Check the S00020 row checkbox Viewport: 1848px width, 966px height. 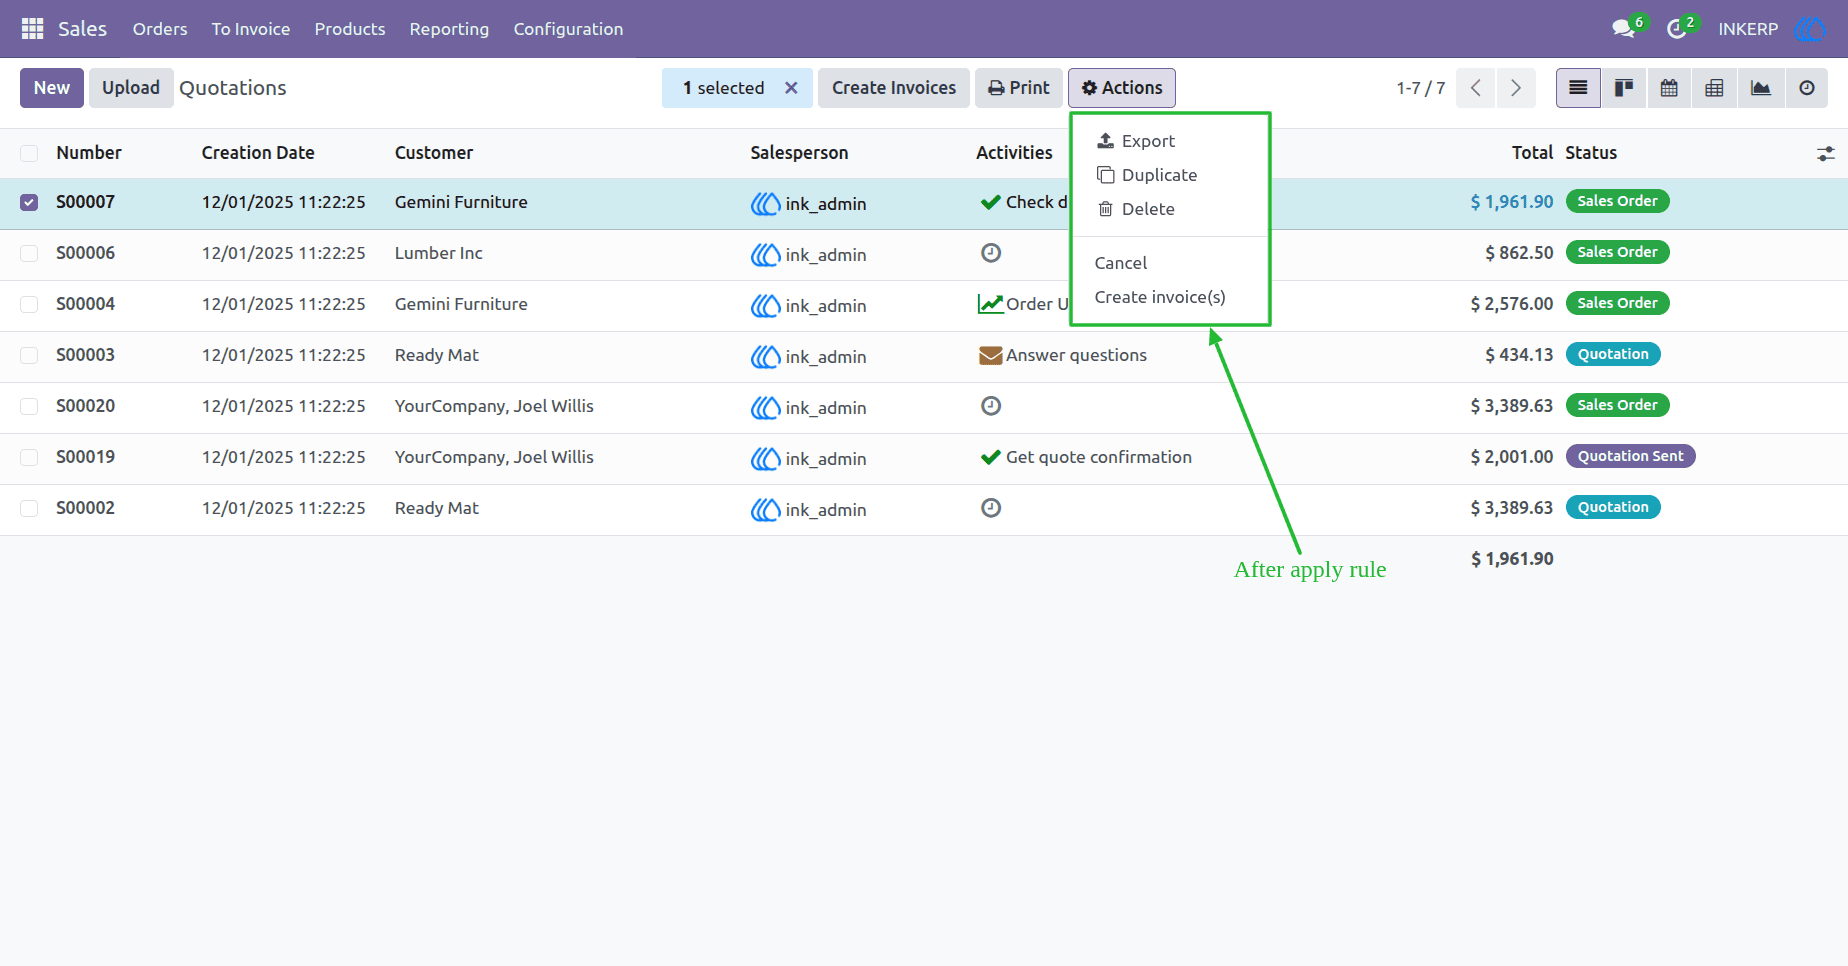coord(29,406)
